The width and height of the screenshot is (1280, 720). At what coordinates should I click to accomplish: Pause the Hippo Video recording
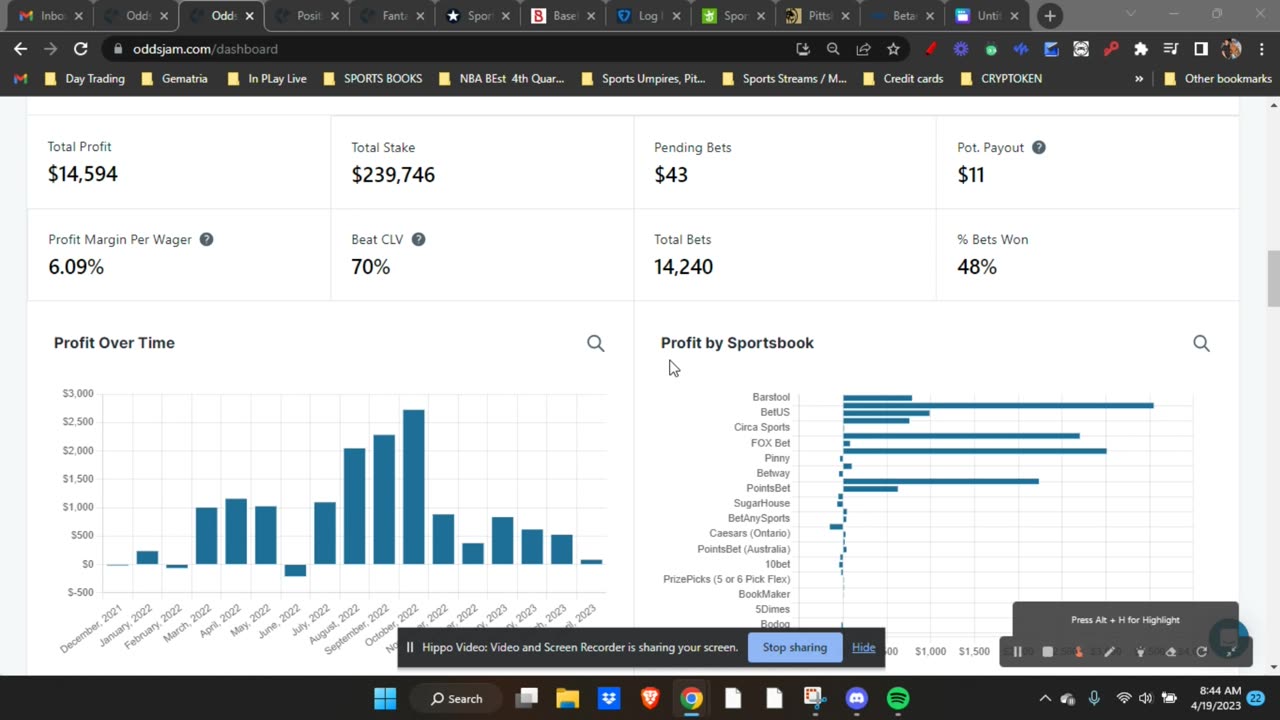tap(1017, 652)
